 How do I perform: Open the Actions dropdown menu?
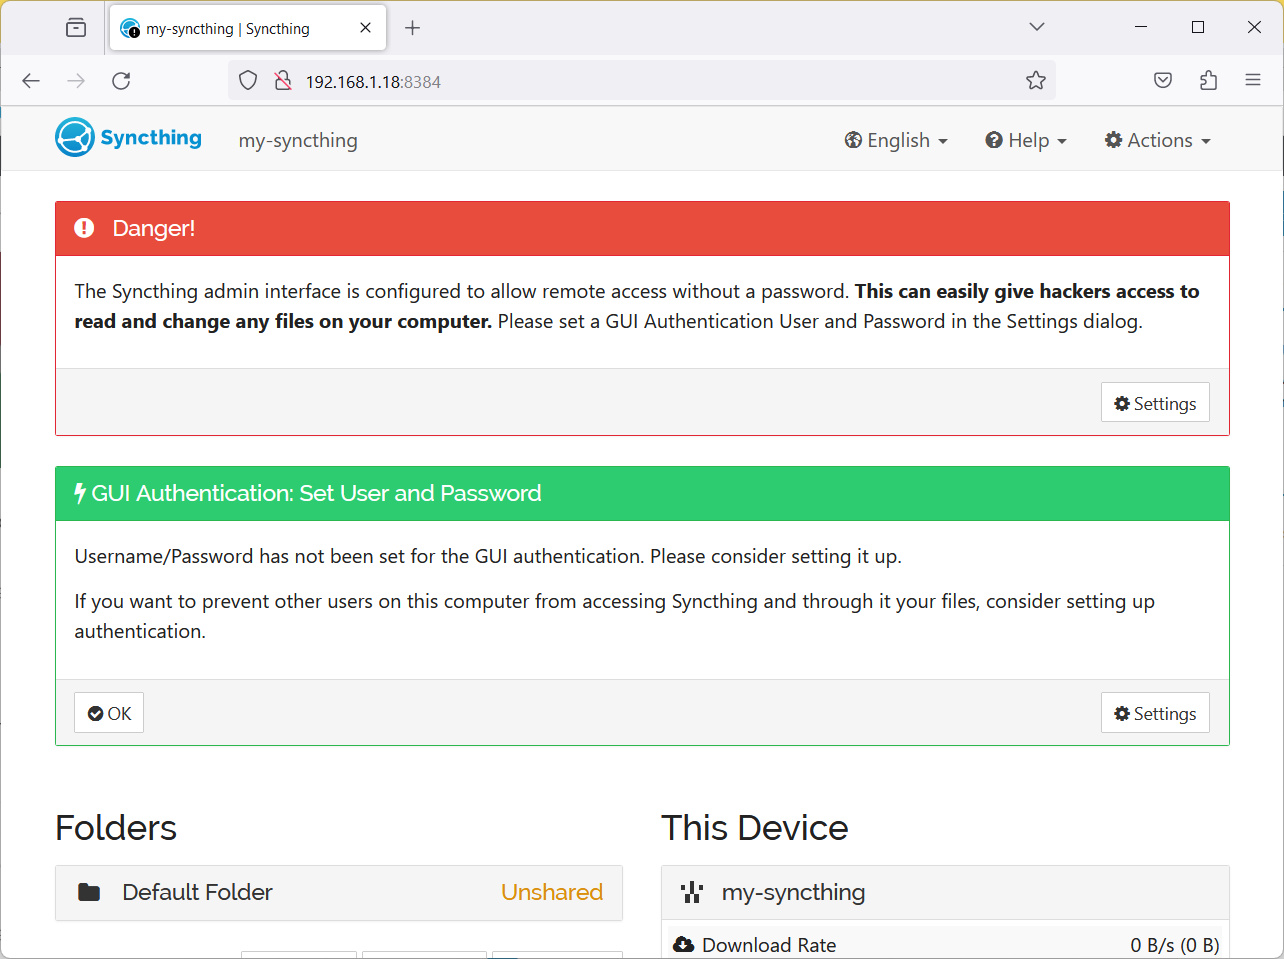pyautogui.click(x=1157, y=140)
